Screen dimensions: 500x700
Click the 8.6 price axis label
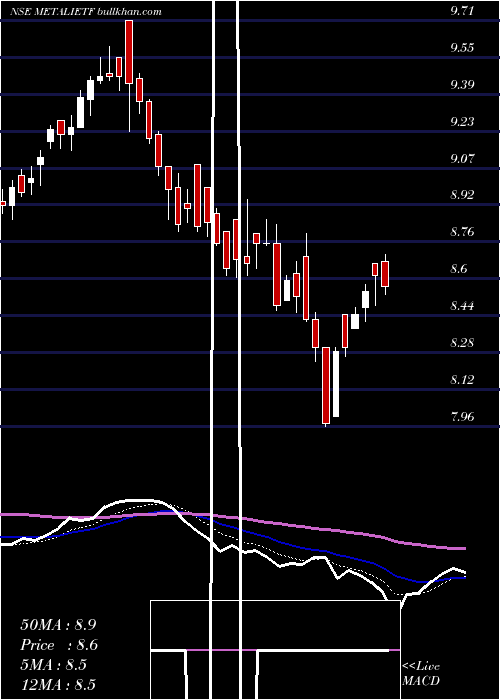coord(458,269)
